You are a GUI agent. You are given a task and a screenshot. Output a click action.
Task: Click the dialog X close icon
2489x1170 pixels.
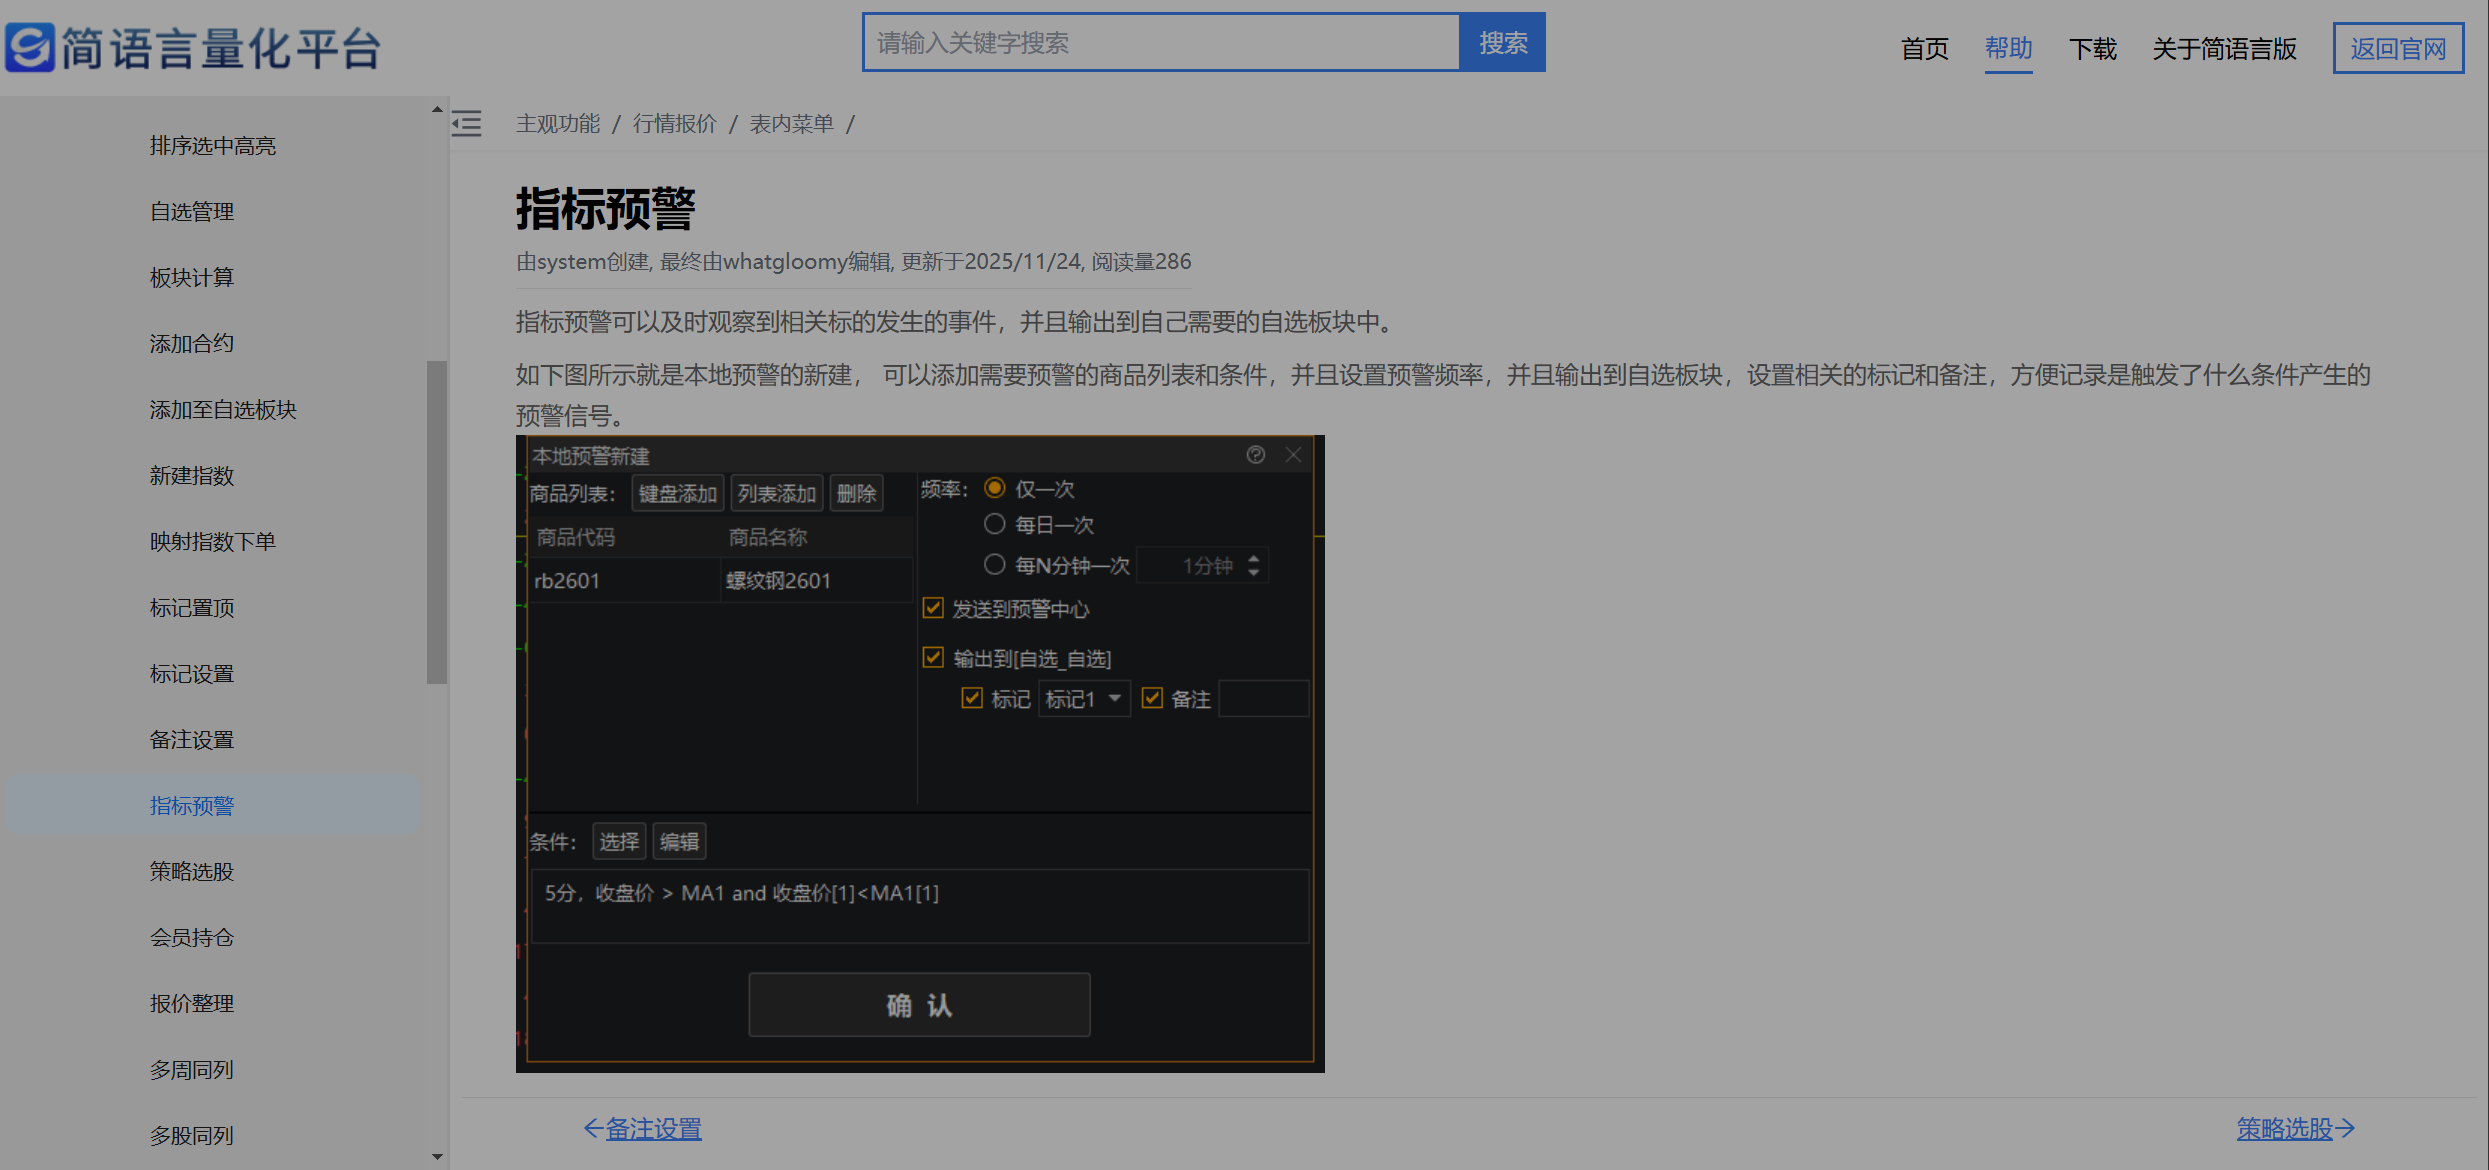tap(1293, 455)
